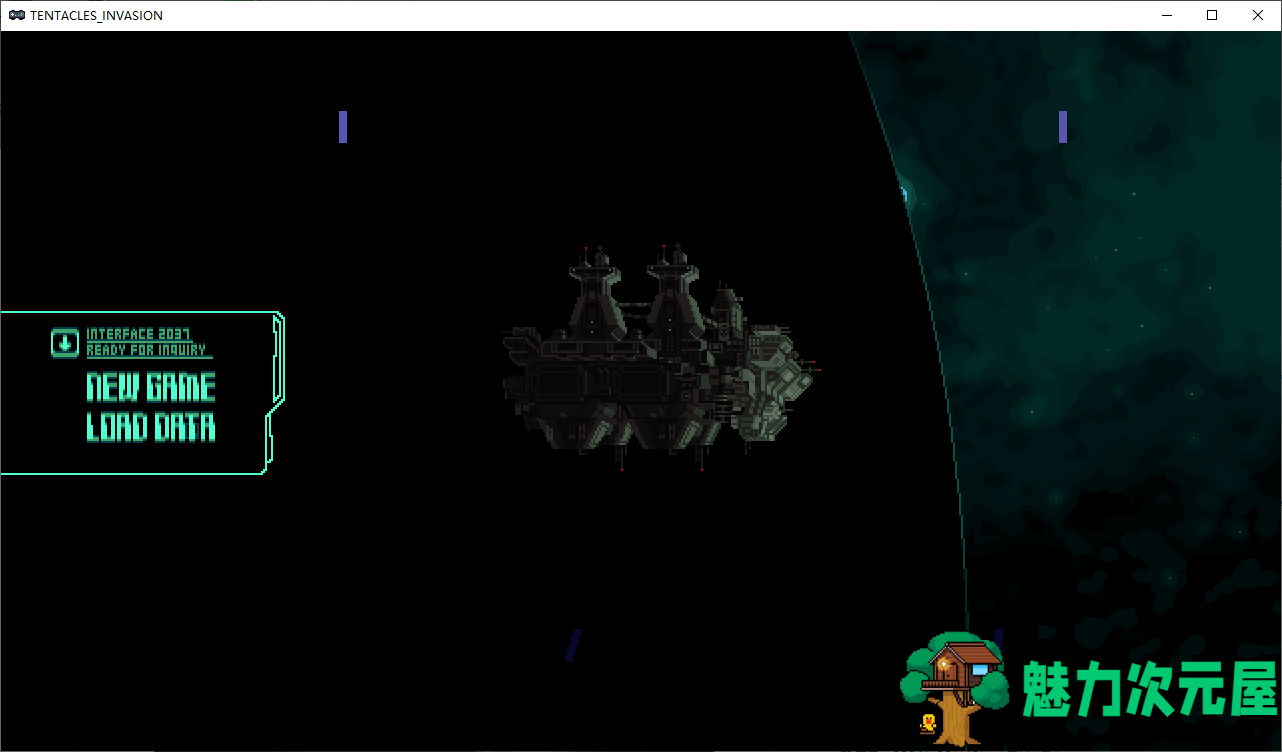Select LOAD DATA menu option
The image size is (1282, 752).
[x=151, y=427]
